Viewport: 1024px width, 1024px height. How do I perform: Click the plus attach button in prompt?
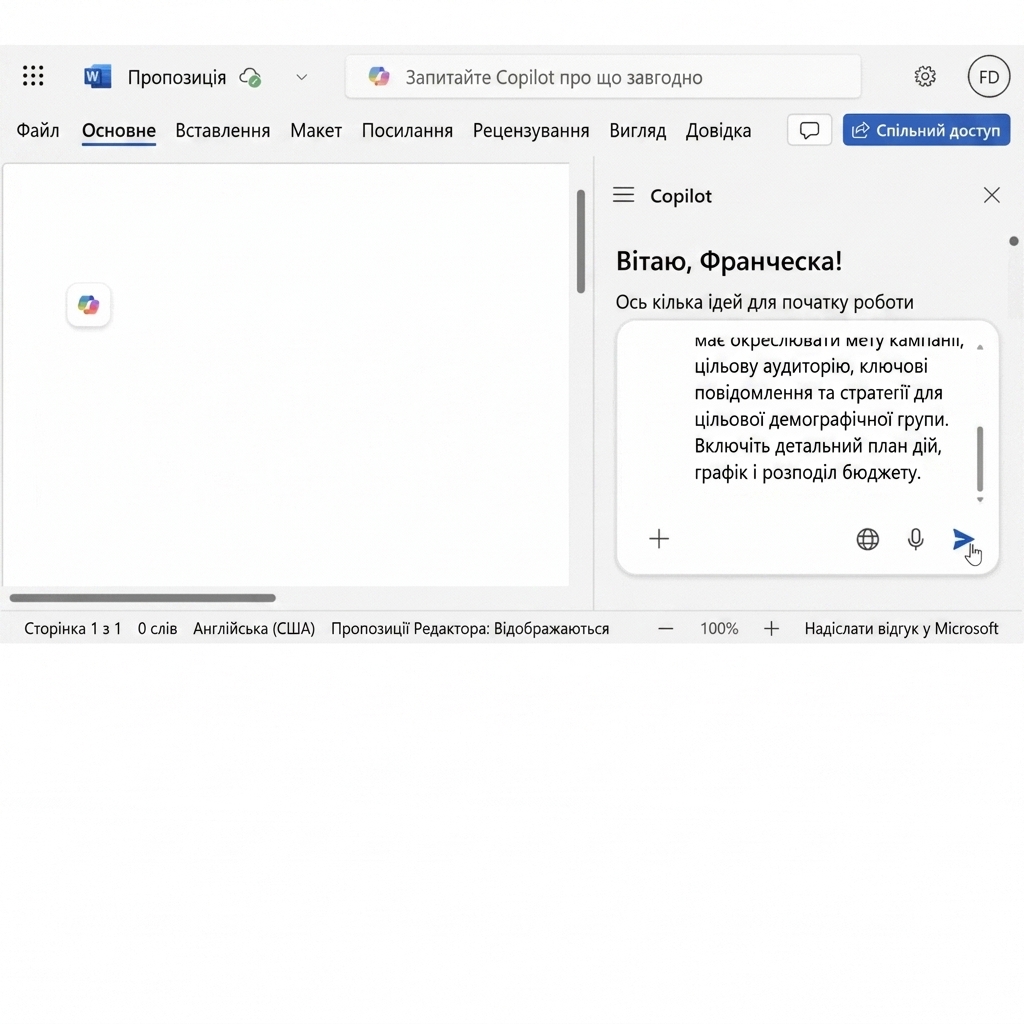pyautogui.click(x=659, y=539)
